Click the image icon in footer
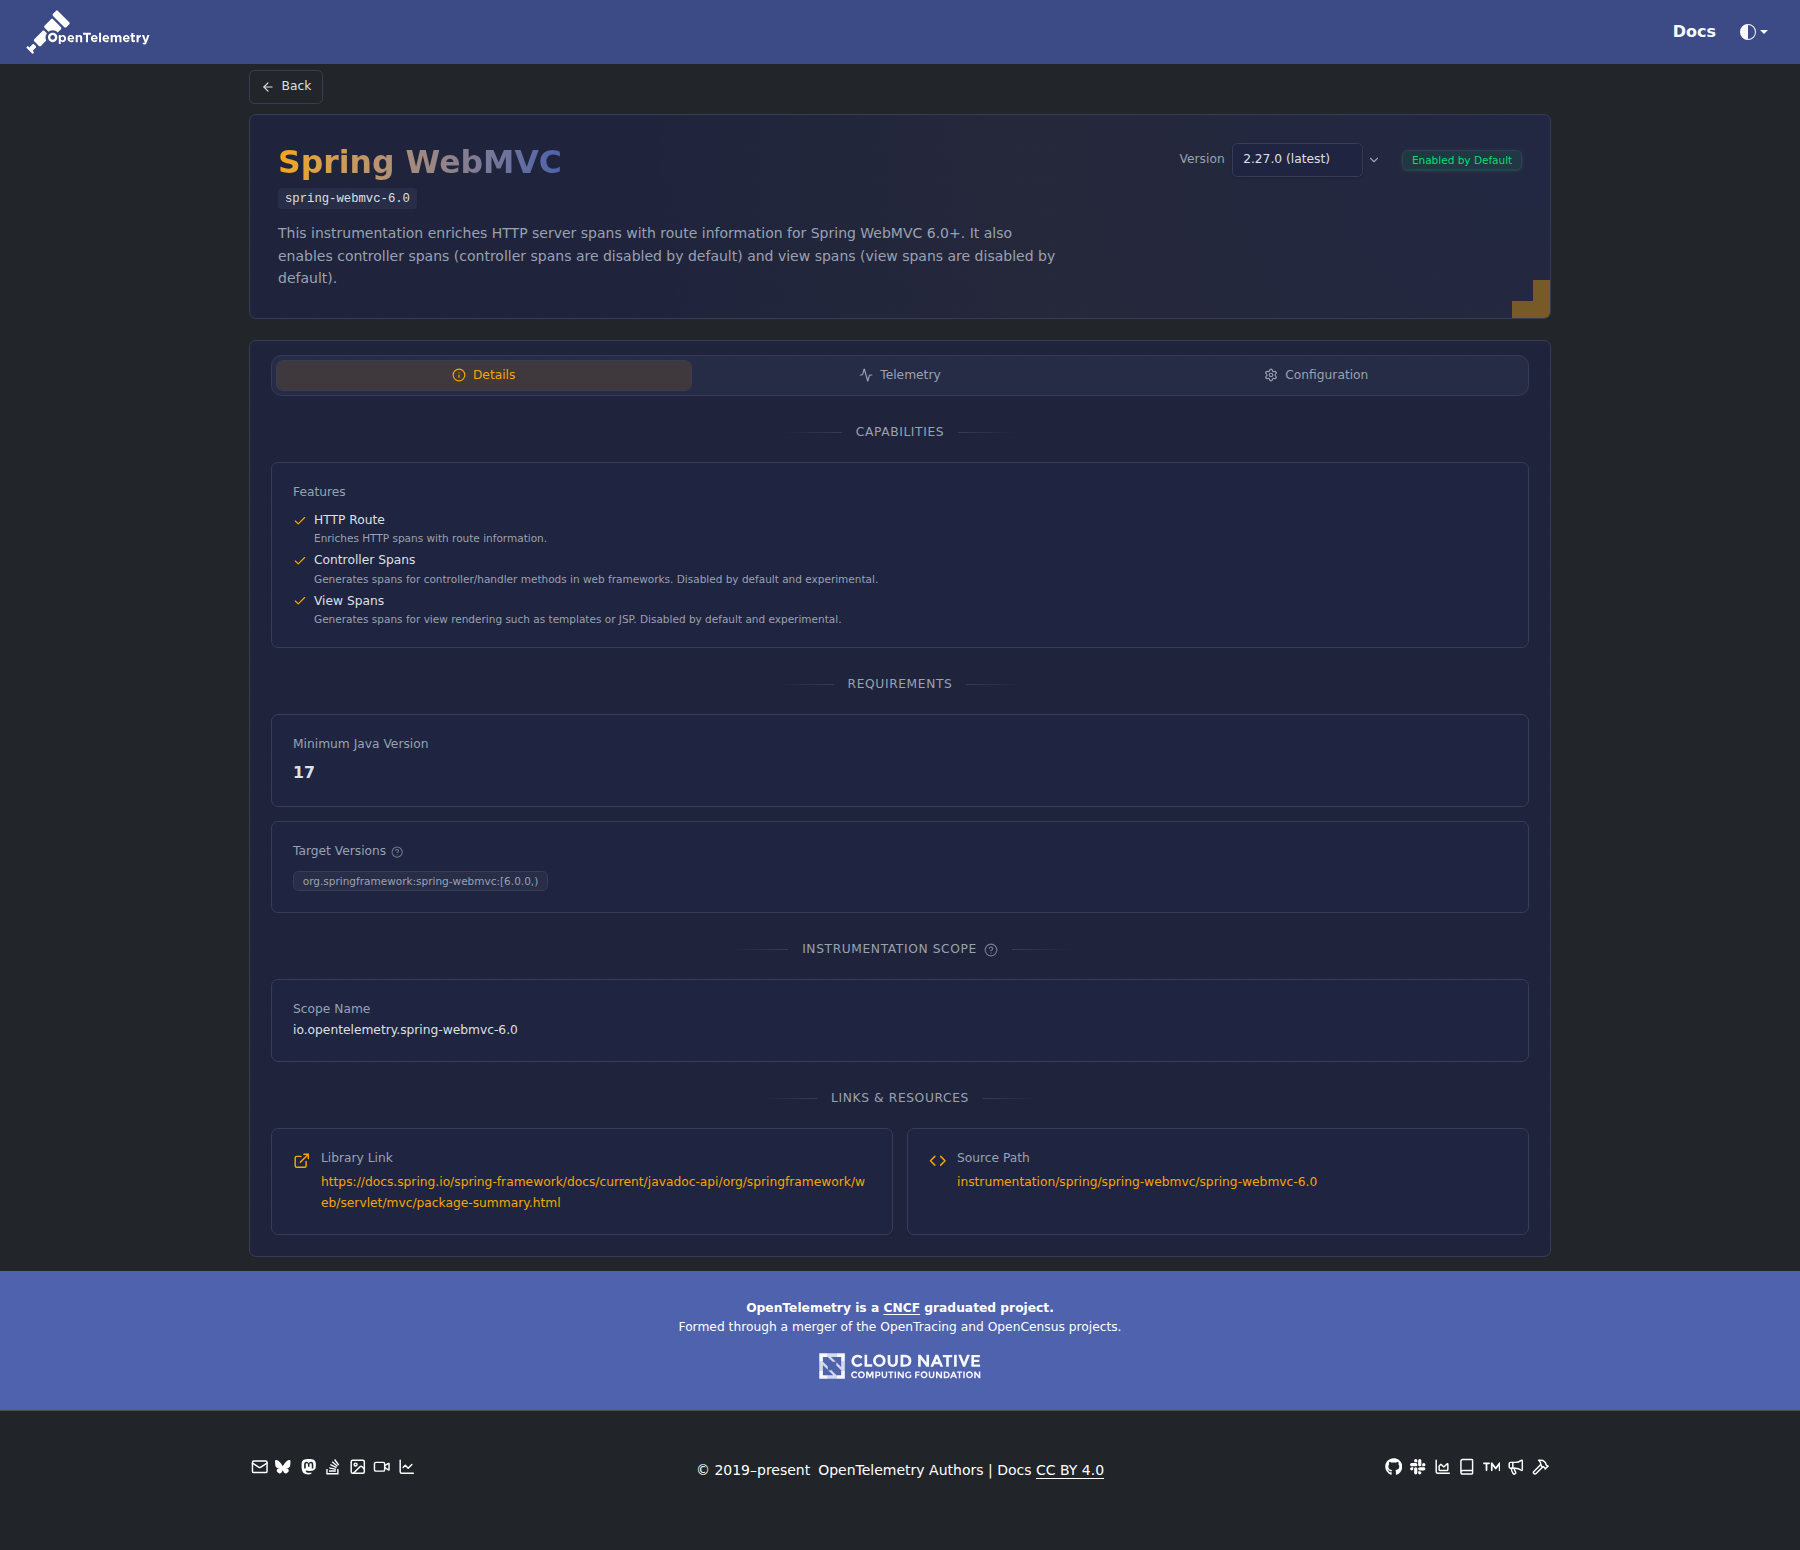Viewport: 1800px width, 1550px height. point(357,1467)
